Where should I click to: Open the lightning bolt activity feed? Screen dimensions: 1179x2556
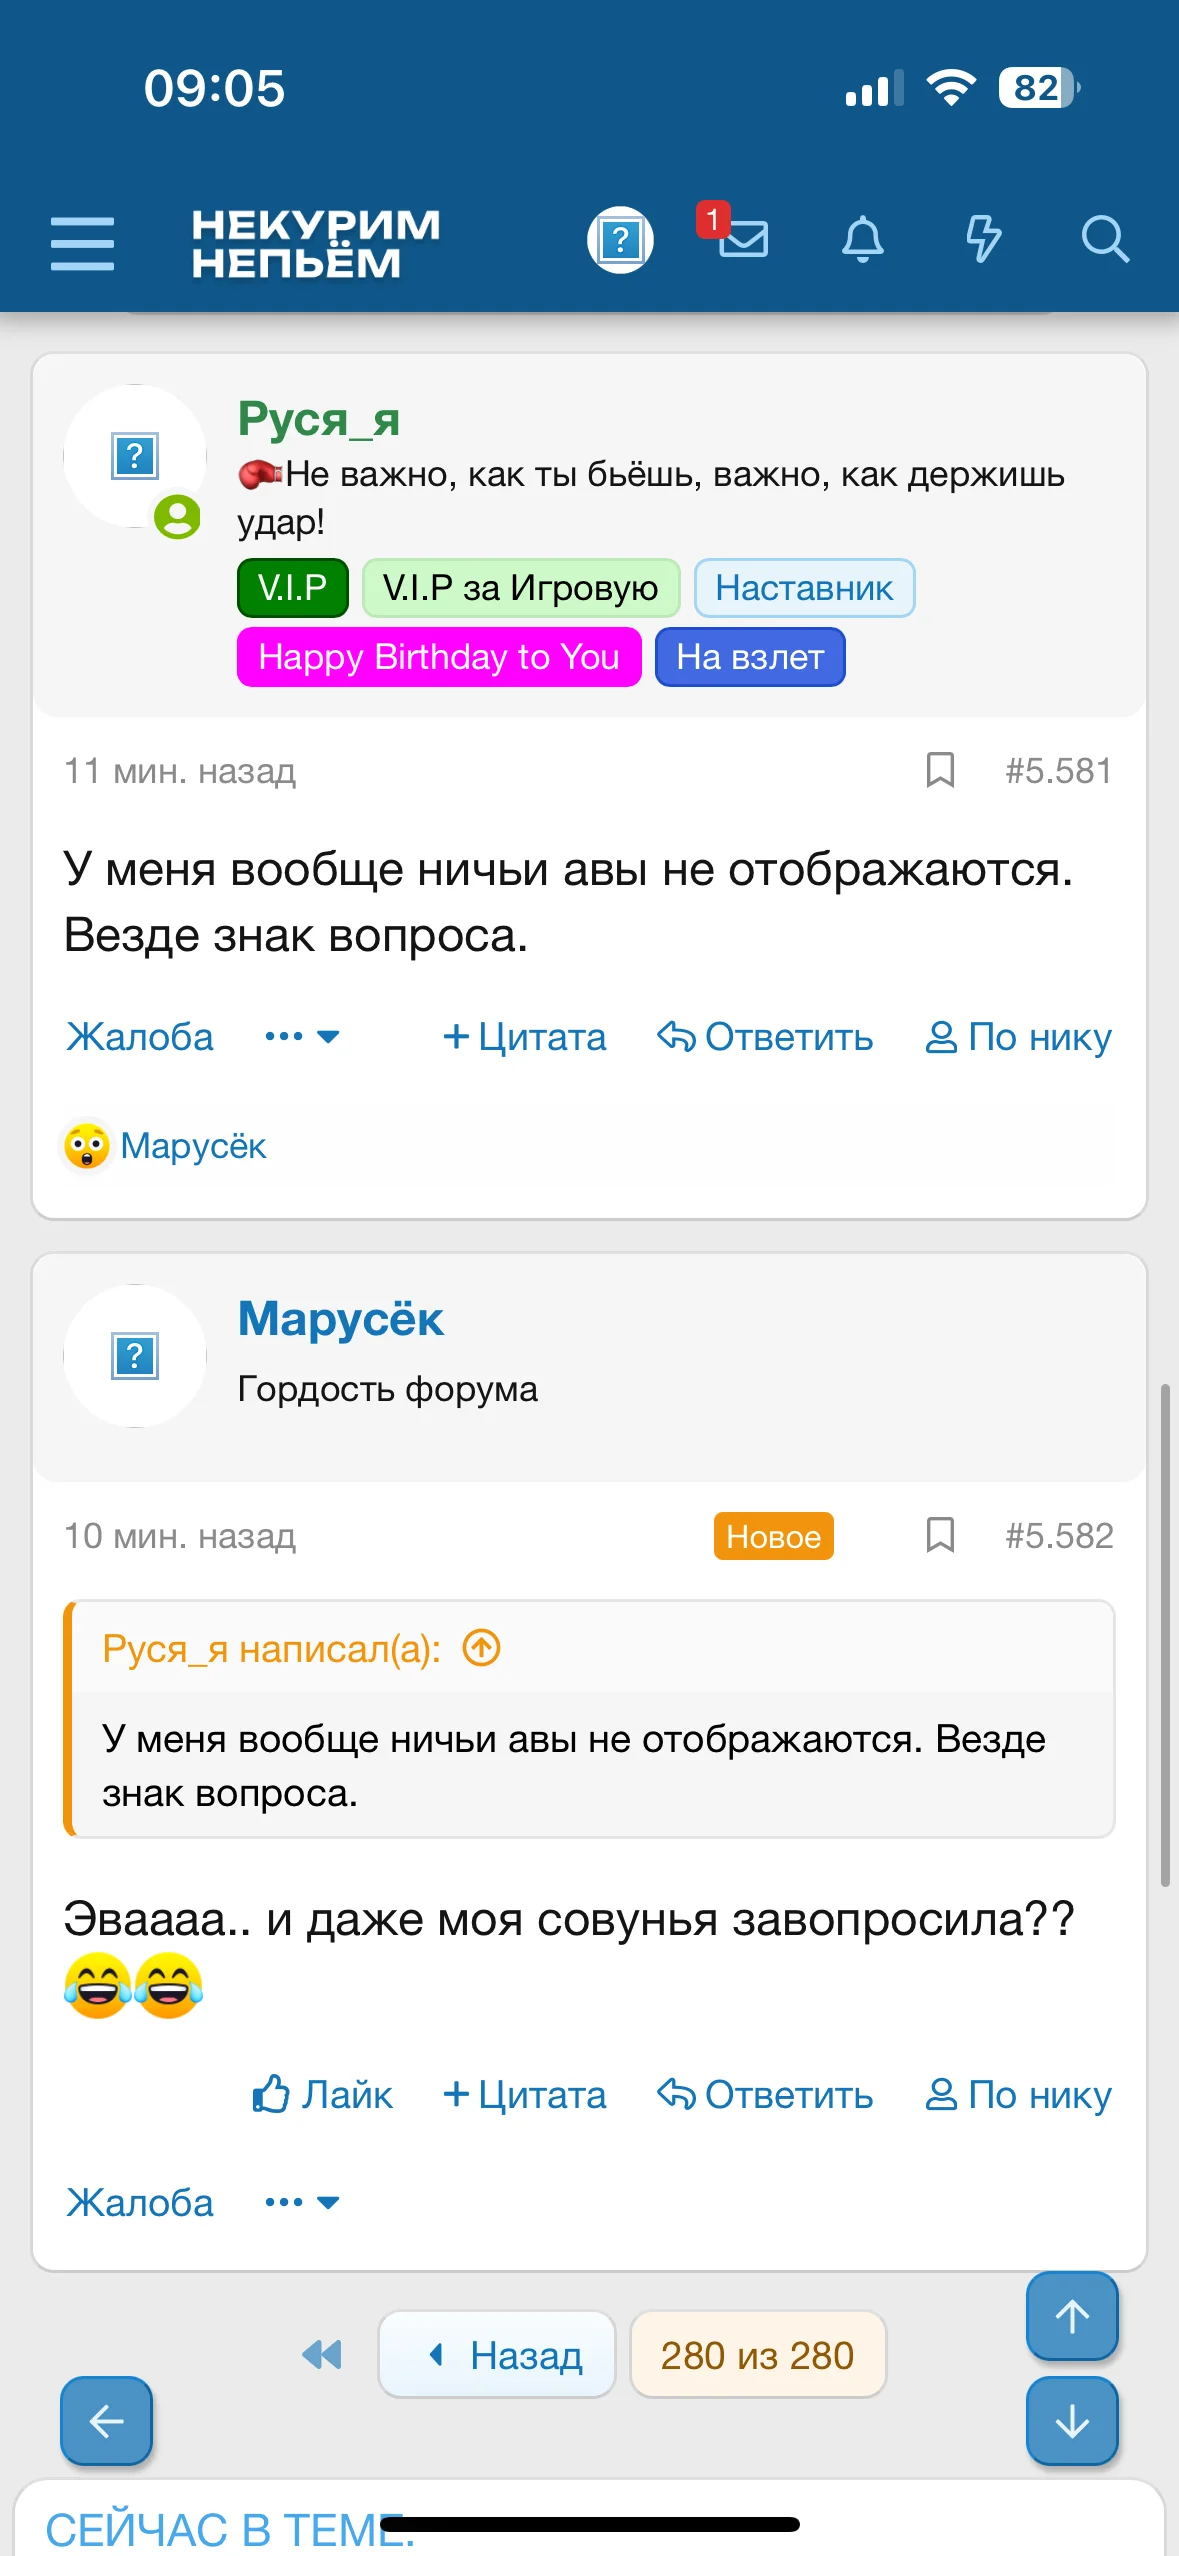[983, 240]
